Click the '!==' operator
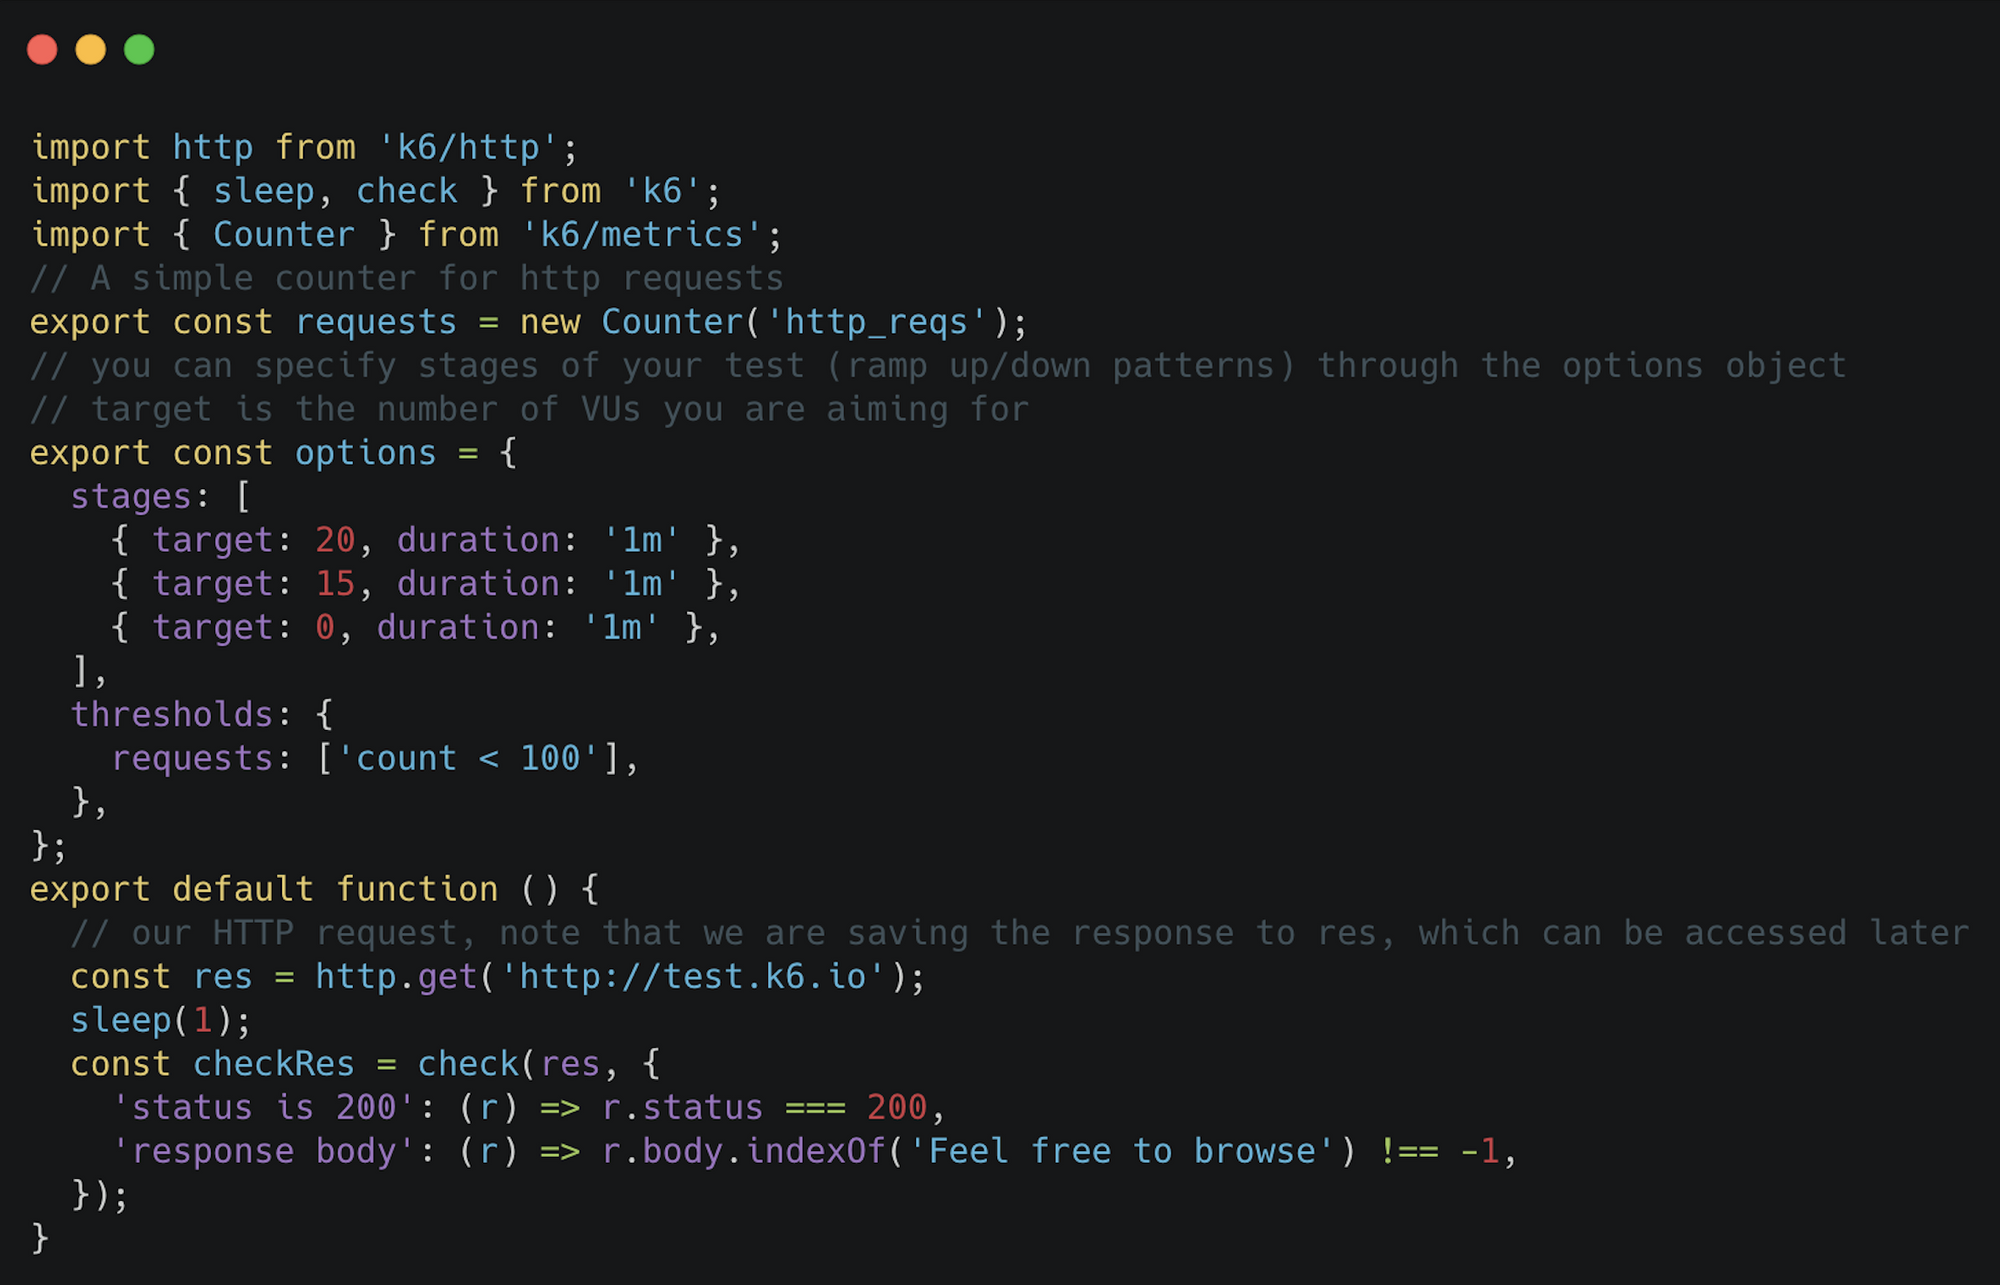 [1408, 1152]
